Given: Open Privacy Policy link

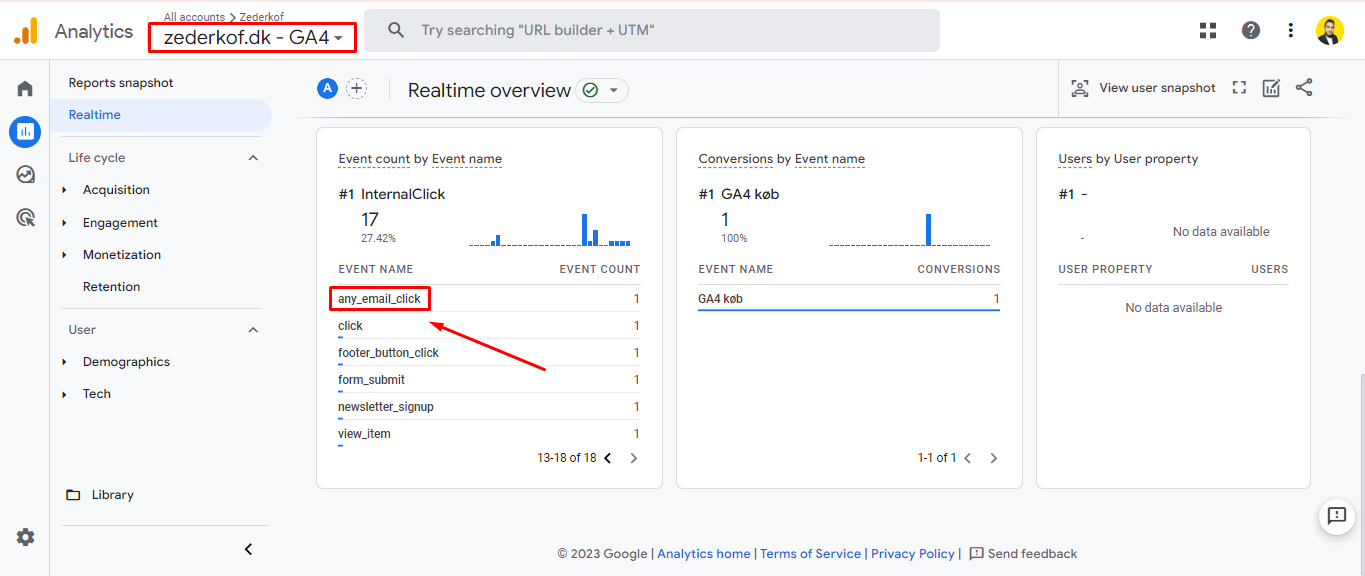Looking at the screenshot, I should [913, 554].
